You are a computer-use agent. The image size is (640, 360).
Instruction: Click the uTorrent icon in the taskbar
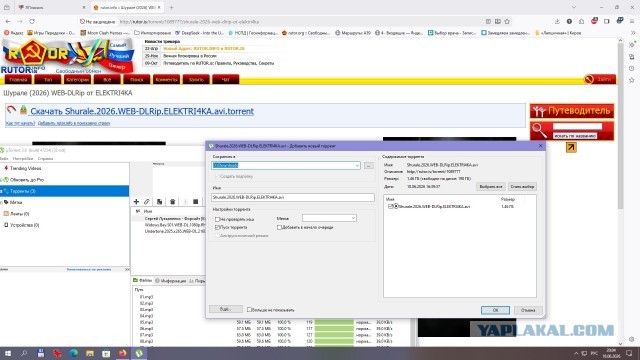point(139,353)
